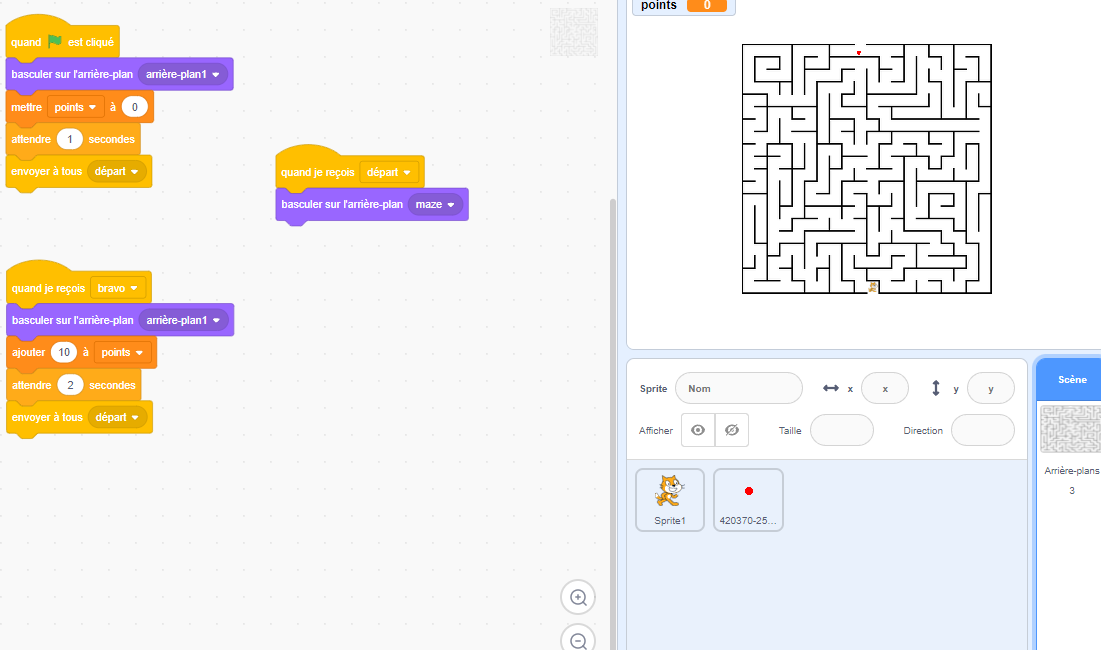The width and height of the screenshot is (1101, 650).
Task: Open points dropdown in ajouter block
Action: pos(122,352)
